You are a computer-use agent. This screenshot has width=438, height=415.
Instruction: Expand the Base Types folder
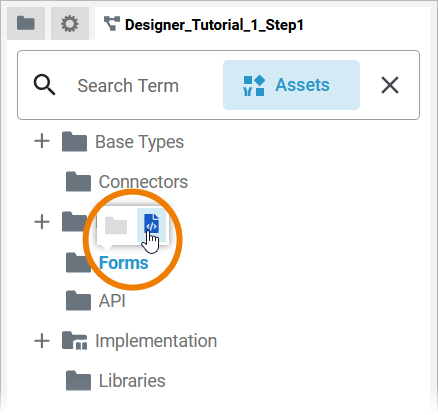42,141
